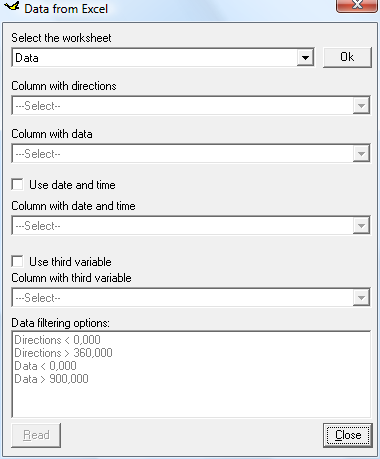
Task: Close the dialog with the red X
Action: pyautogui.click(x=357, y=6)
